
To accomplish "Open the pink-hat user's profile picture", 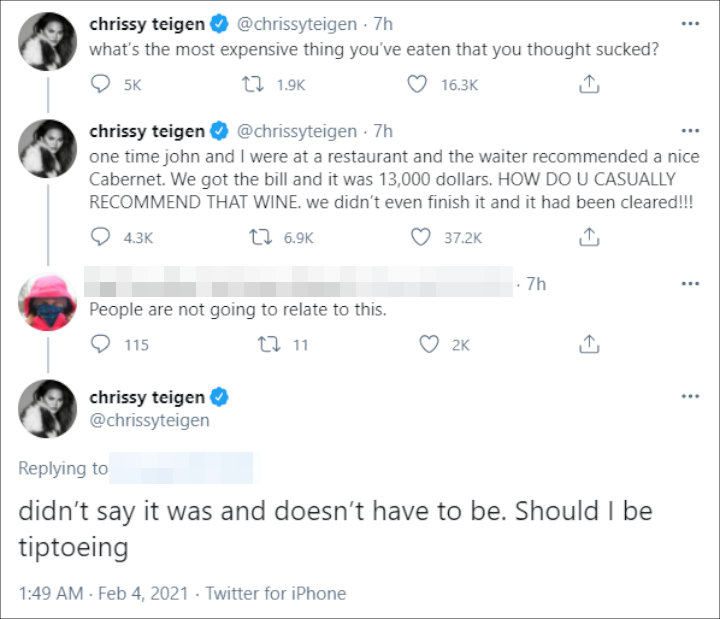I will (47, 302).
